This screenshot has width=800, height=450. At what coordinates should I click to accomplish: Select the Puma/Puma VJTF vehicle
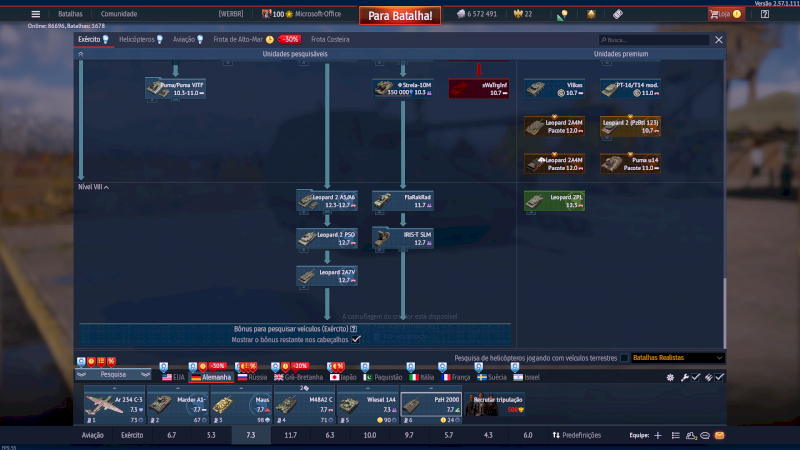coord(176,89)
